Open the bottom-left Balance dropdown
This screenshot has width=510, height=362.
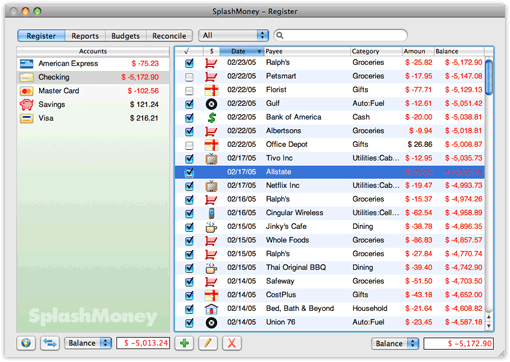click(x=88, y=343)
